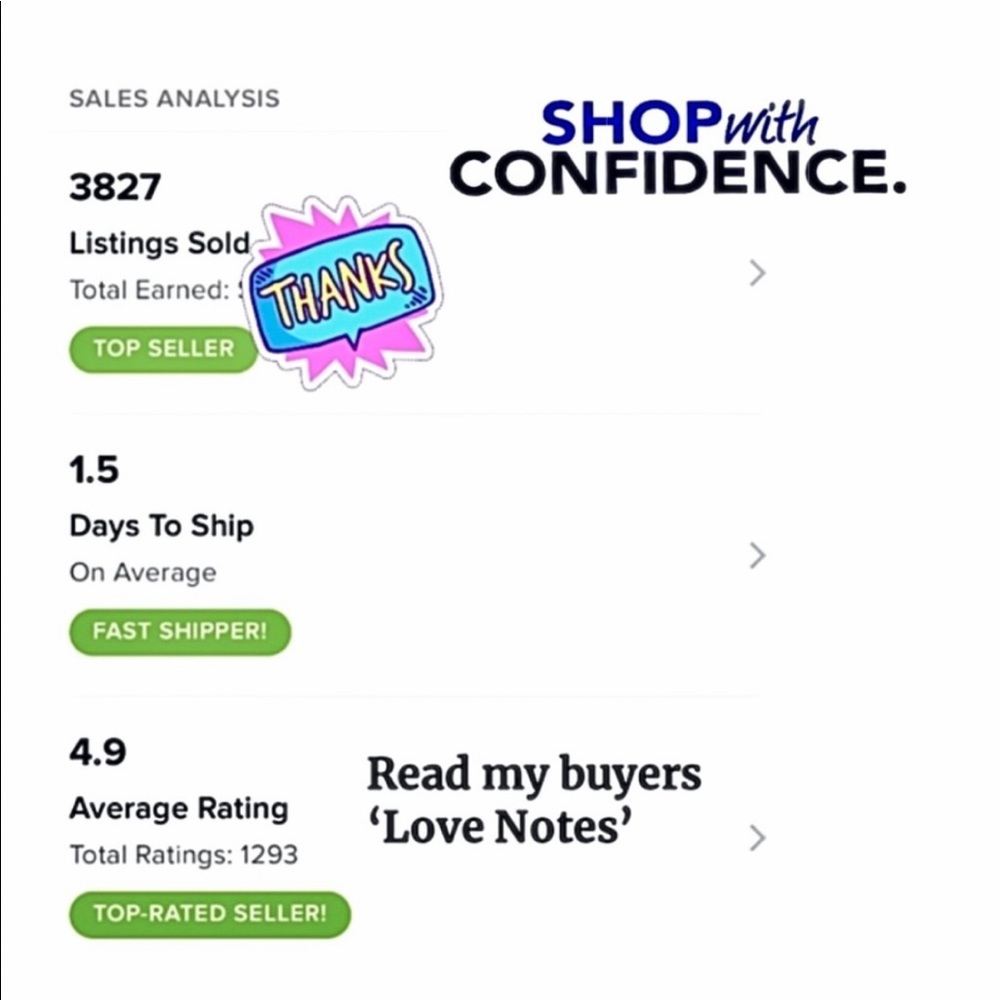Click the Average Rating label
The height and width of the screenshot is (1000, 1000).
(x=179, y=809)
